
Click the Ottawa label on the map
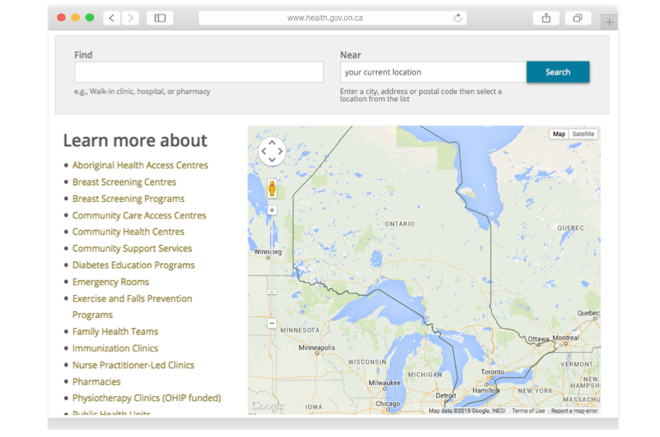538,338
